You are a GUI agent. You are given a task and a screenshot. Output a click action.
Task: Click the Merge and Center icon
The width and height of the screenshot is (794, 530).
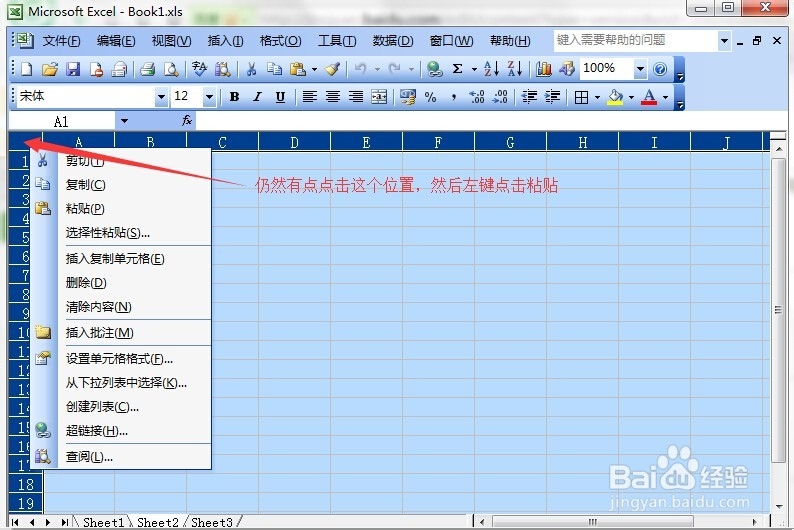point(379,97)
